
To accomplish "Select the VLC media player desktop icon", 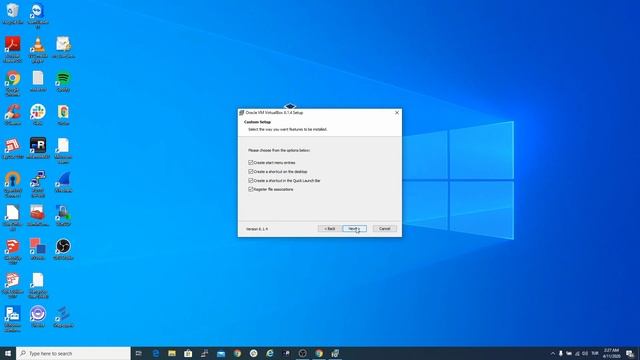I will pyautogui.click(x=38, y=50).
